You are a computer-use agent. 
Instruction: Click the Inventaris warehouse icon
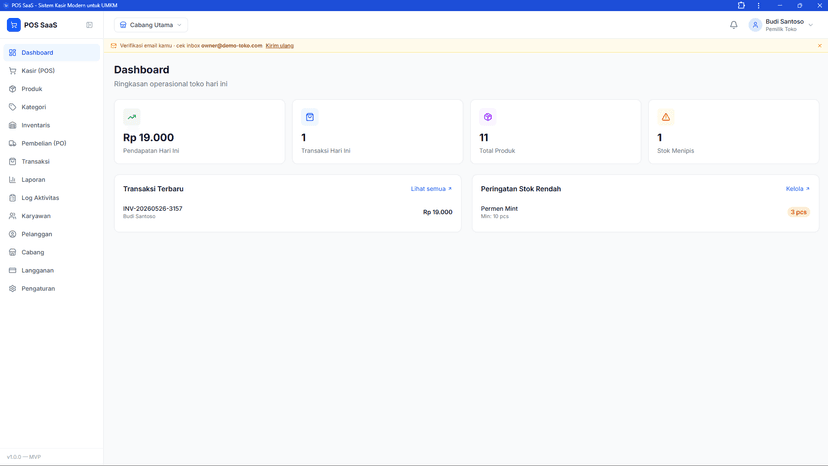click(x=13, y=125)
